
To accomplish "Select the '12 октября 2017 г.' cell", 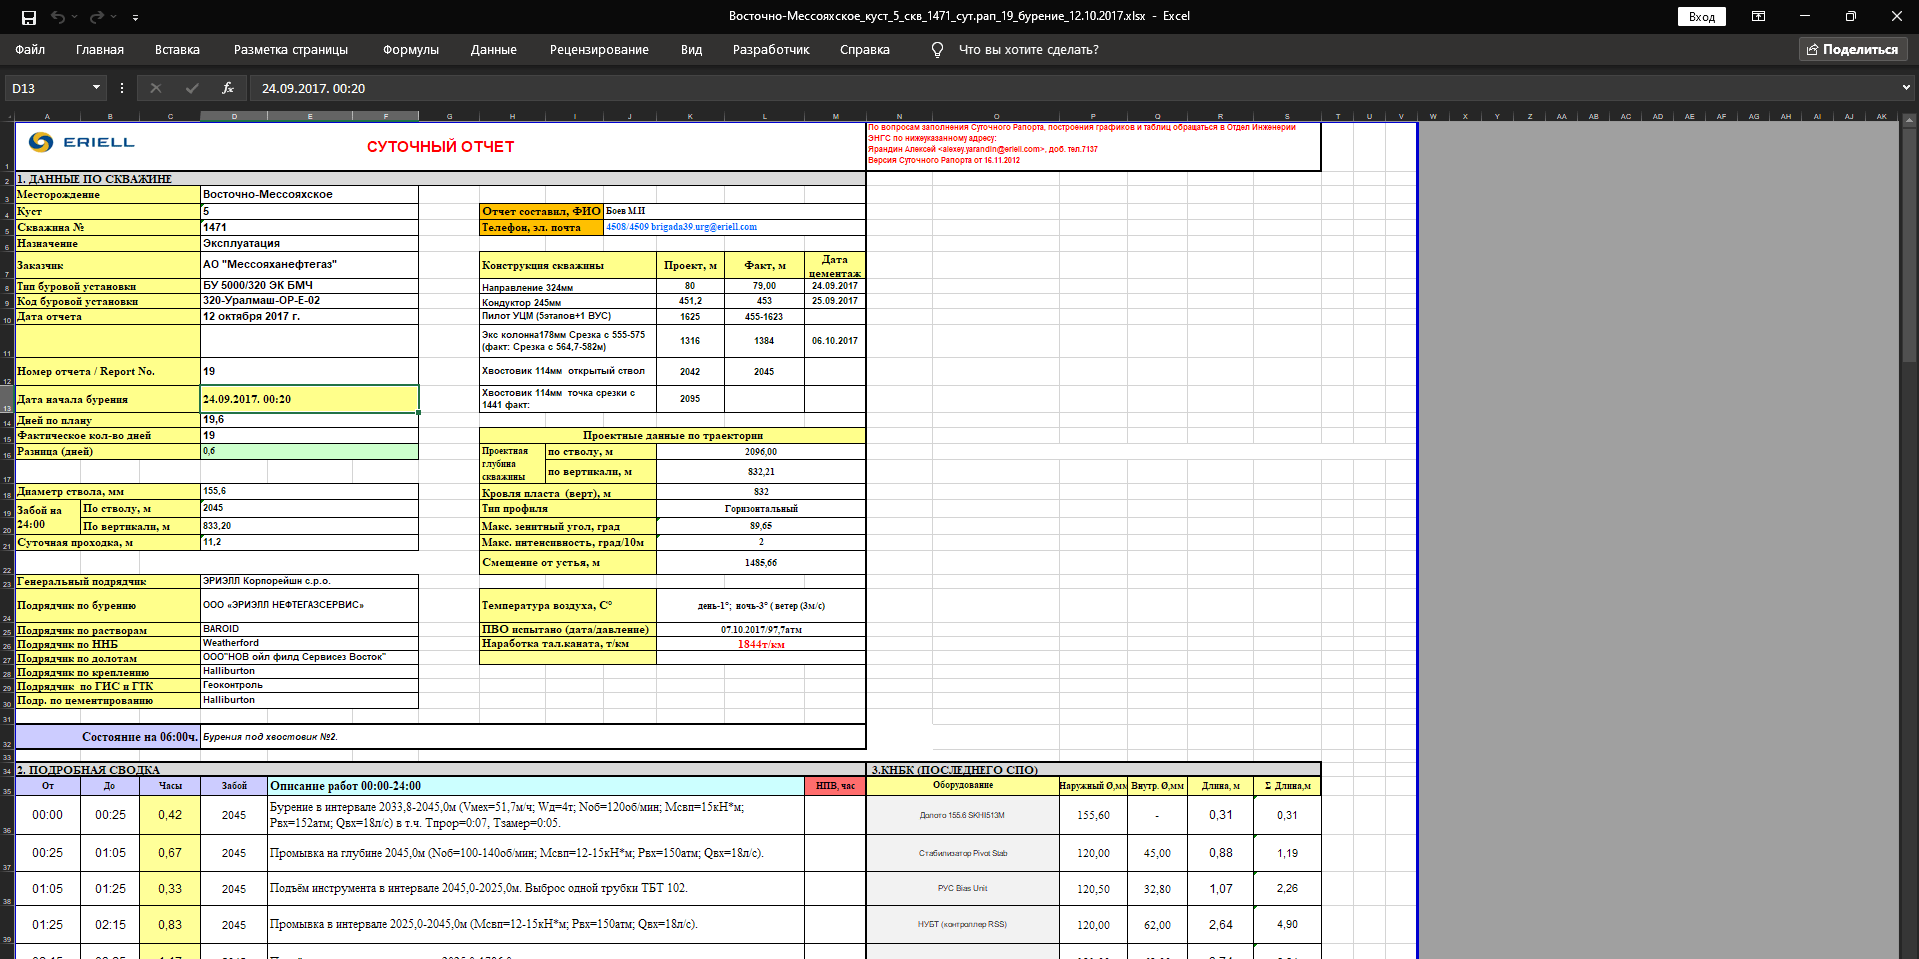I will (309, 316).
